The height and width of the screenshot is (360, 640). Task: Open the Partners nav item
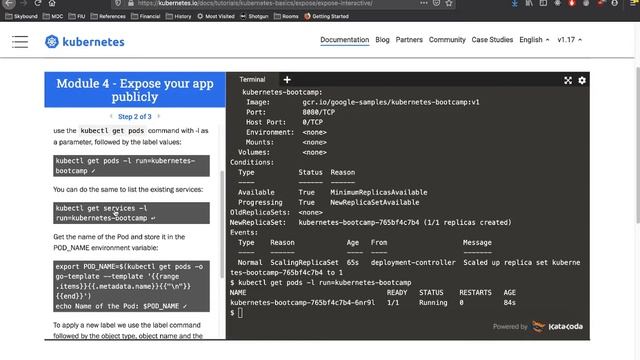(x=409, y=40)
